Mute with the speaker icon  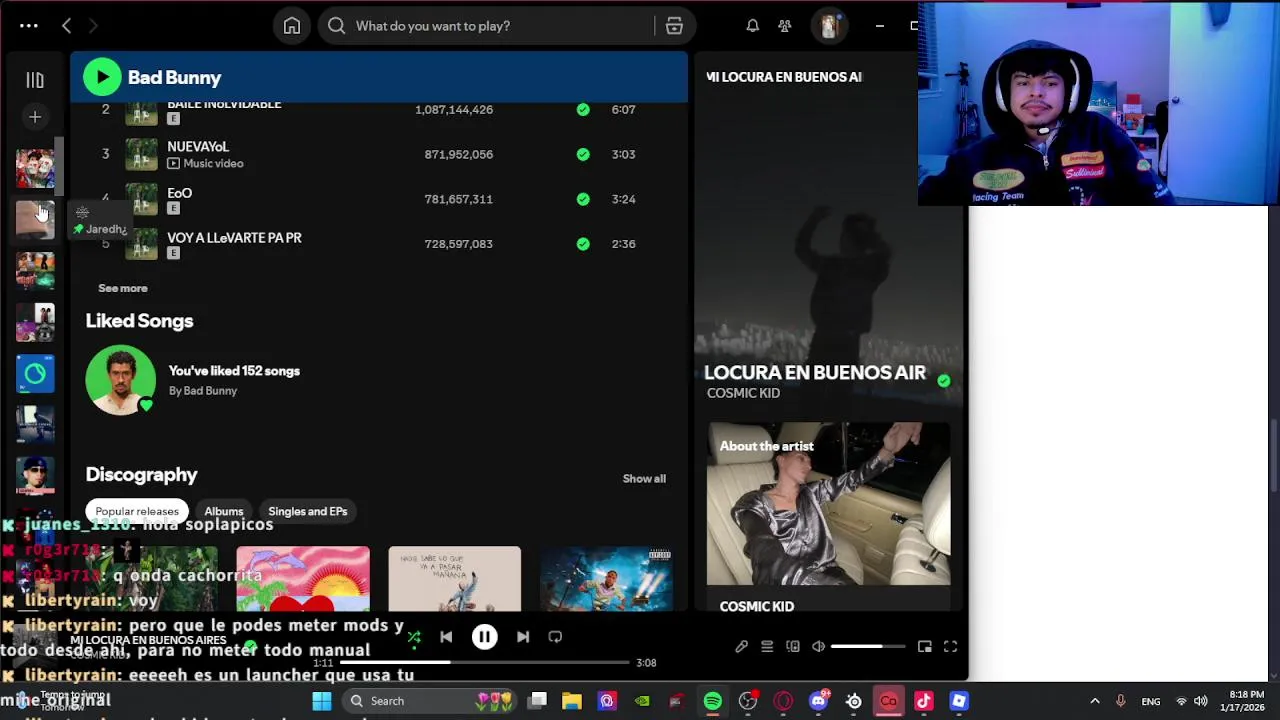tap(819, 647)
